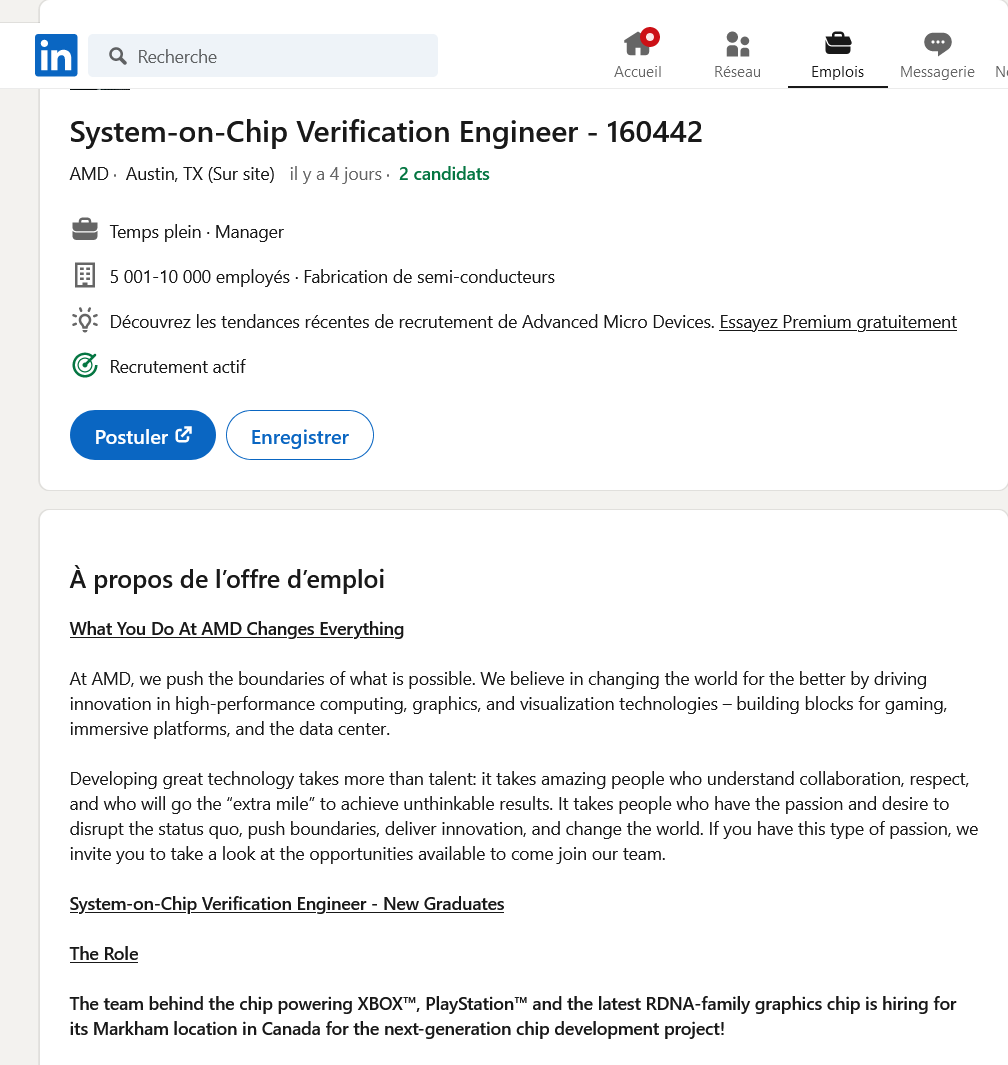Screen dimensions: 1008x1065
Task: Click the magnifying glass search icon
Action: (x=118, y=56)
